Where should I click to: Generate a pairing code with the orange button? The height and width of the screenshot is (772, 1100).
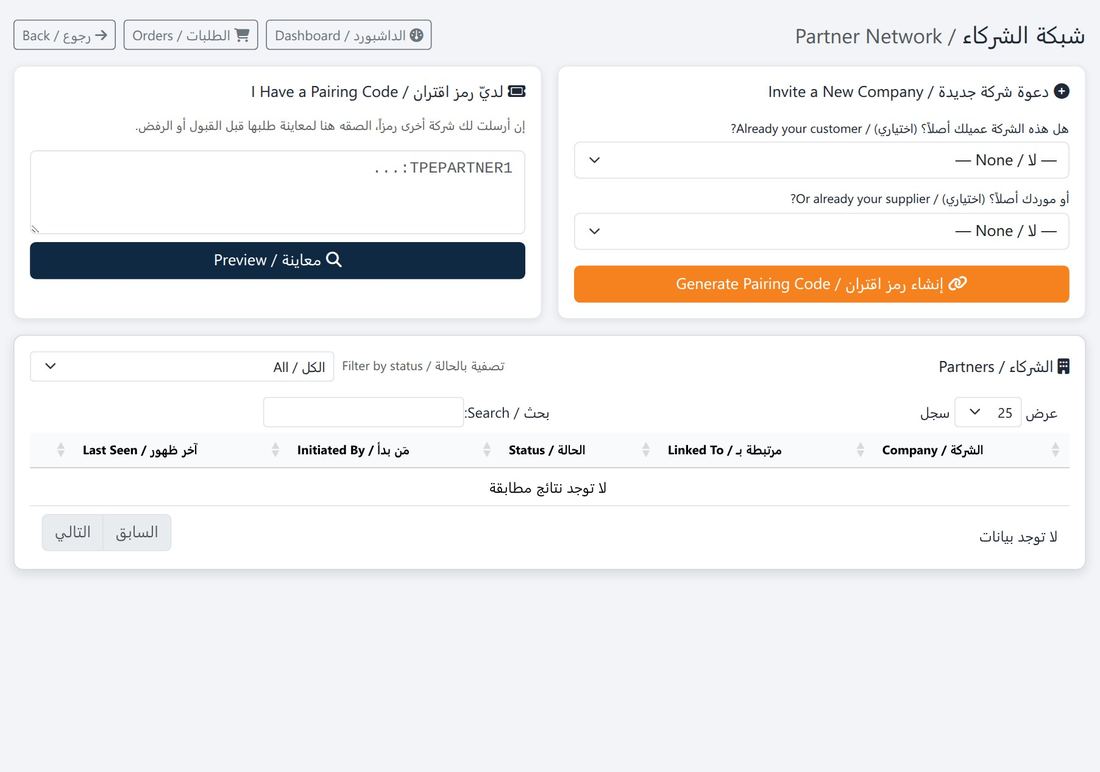[821, 284]
